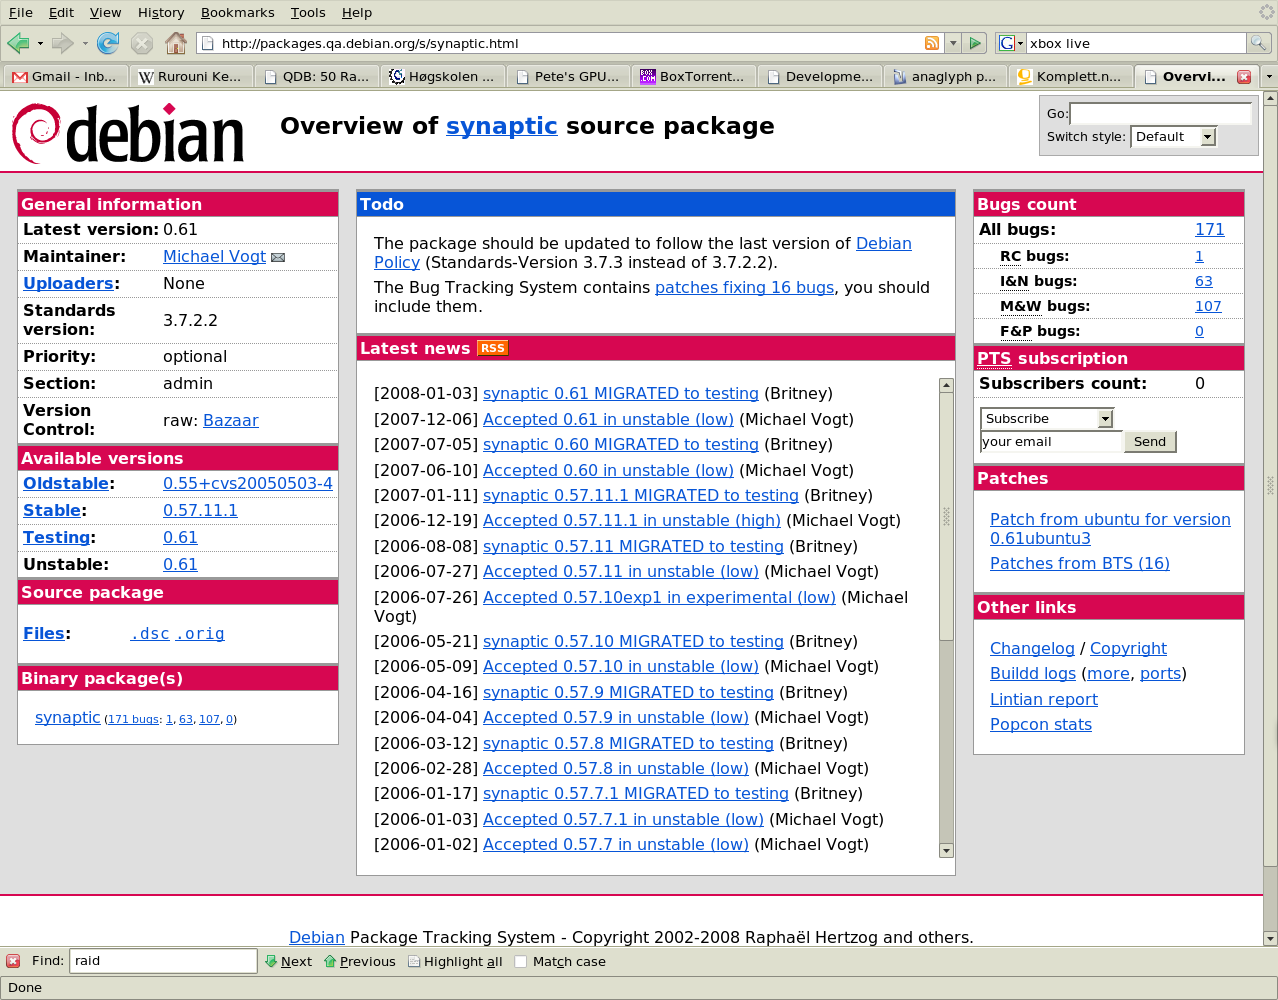Open the patches fixing 16 bugs link
The width and height of the screenshot is (1278, 1000).
point(744,288)
